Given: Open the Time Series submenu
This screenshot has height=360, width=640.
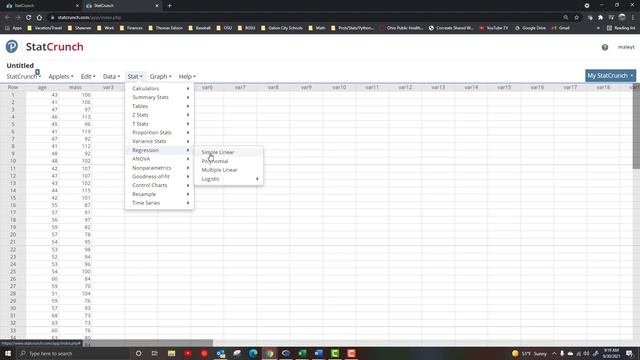Looking at the screenshot, I should 159,203.
